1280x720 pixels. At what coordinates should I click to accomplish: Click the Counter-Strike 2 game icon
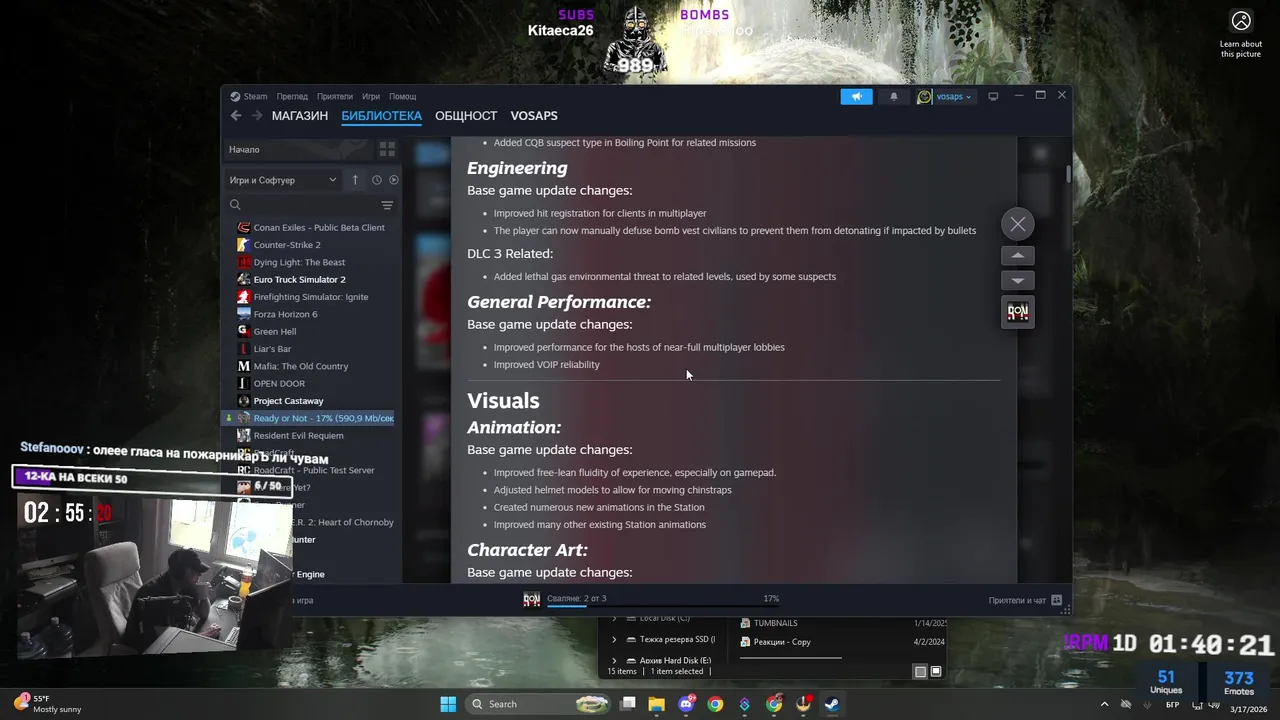pyautogui.click(x=244, y=245)
